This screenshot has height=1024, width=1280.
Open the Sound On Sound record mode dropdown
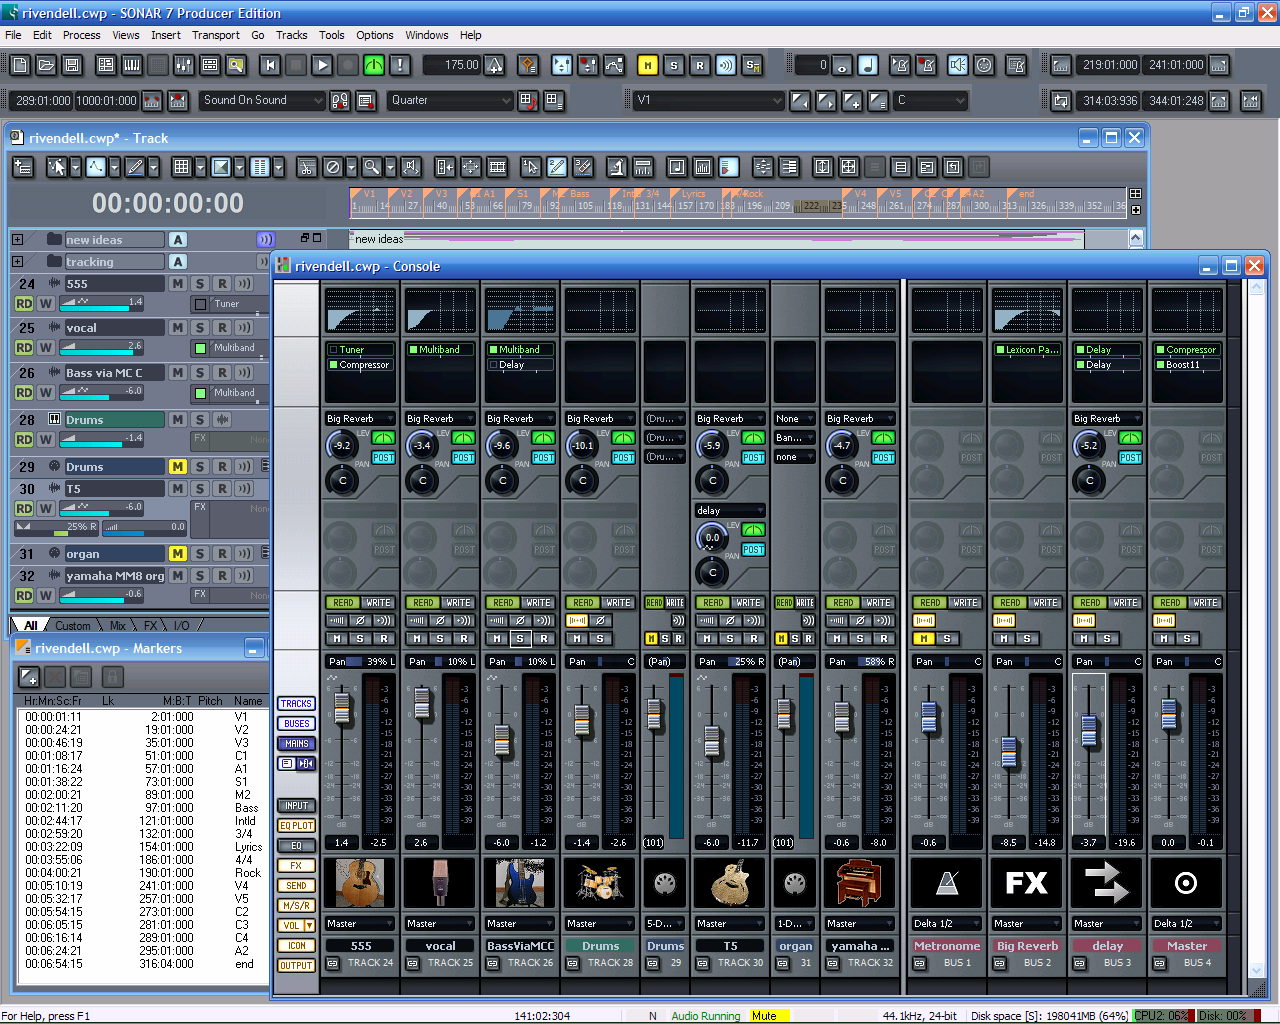(x=263, y=100)
